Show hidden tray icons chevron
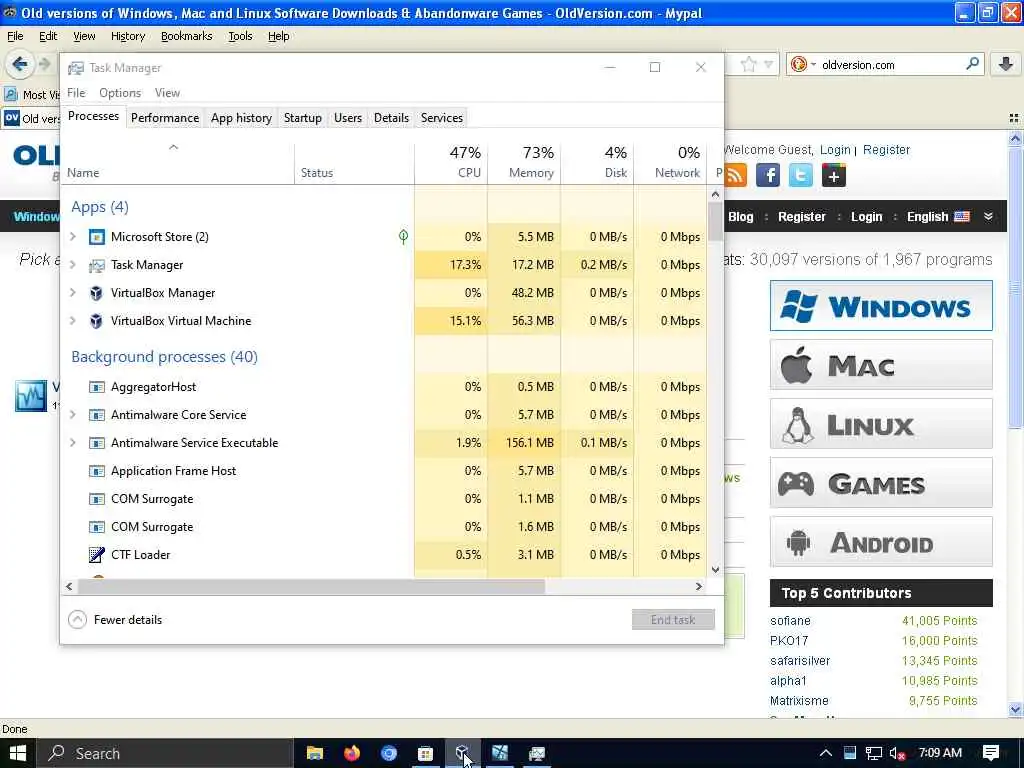The image size is (1024, 768). [825, 753]
